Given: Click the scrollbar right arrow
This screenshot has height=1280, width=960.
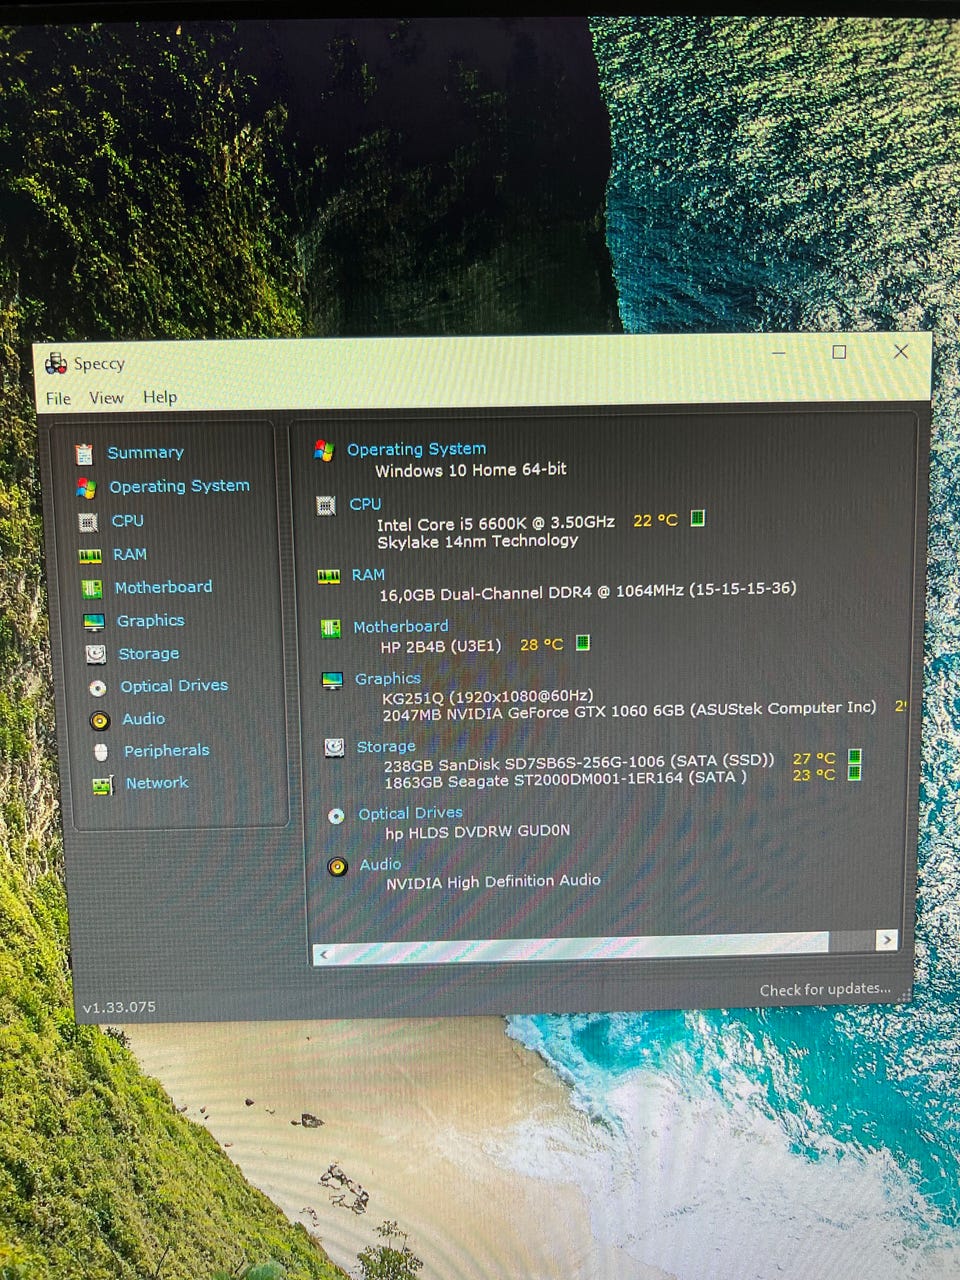Looking at the screenshot, I should pos(886,939).
